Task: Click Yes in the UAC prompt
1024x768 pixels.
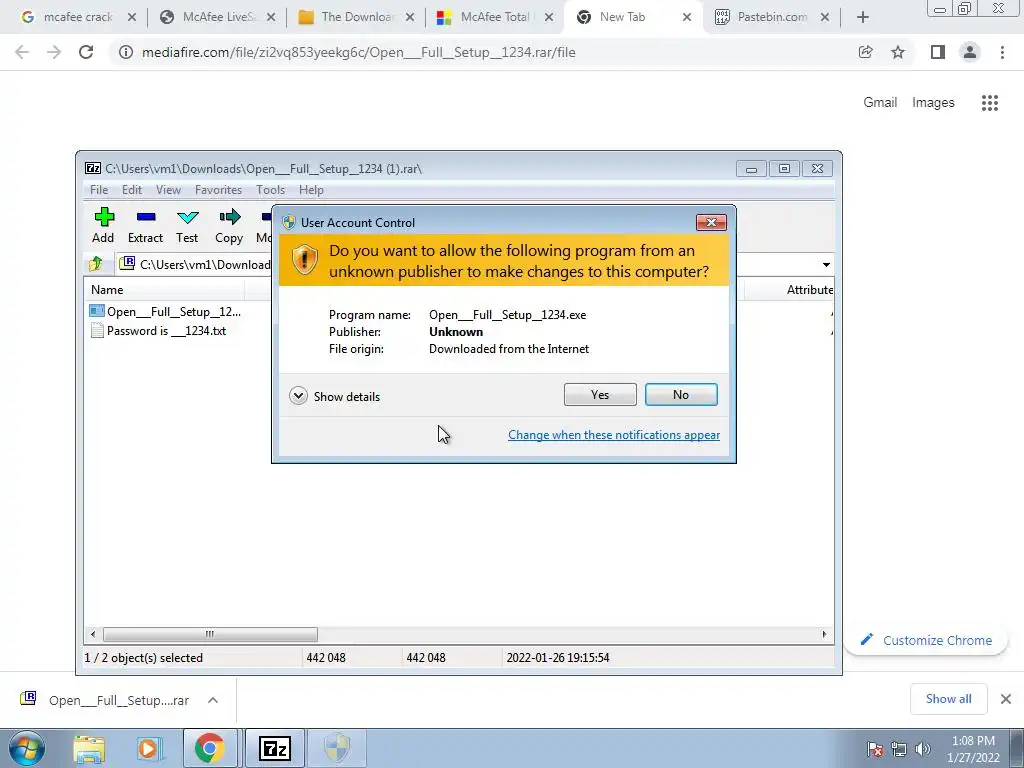Action: (x=600, y=394)
